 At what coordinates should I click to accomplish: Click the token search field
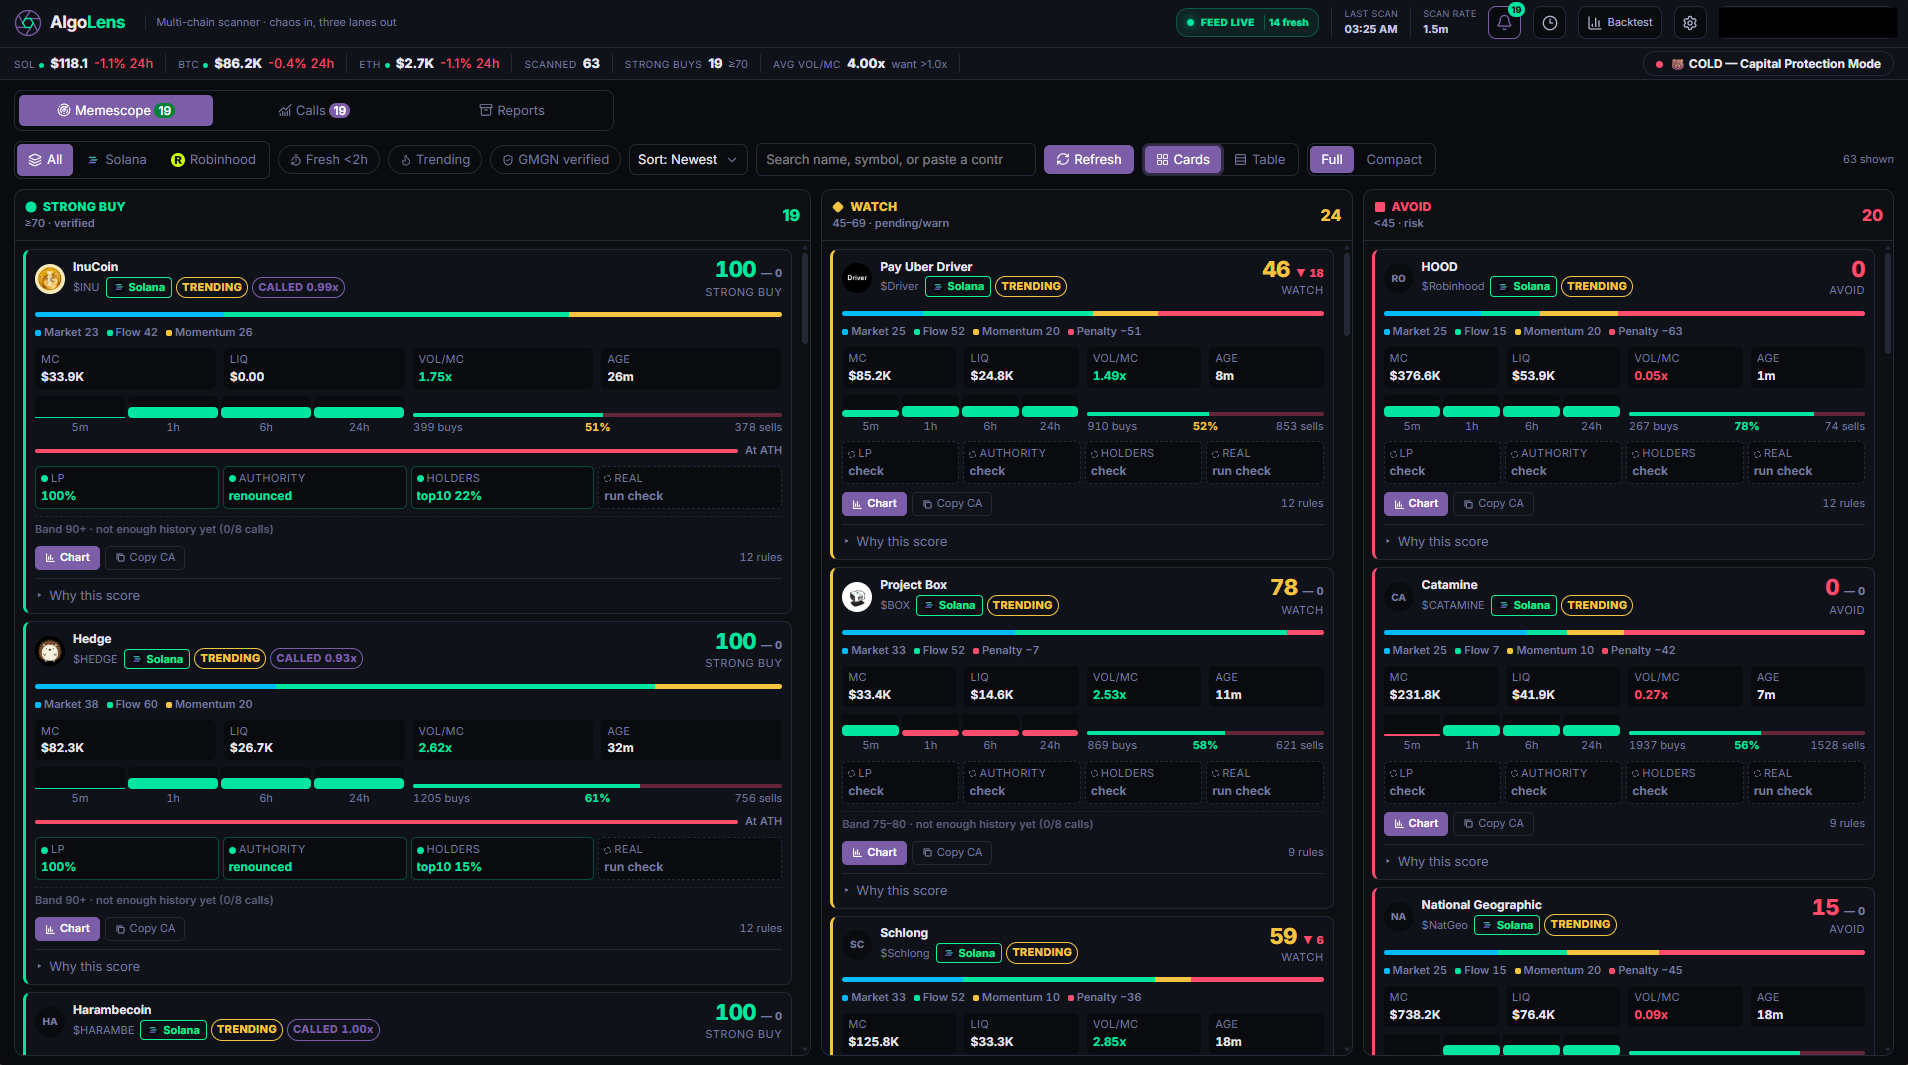[x=895, y=160]
